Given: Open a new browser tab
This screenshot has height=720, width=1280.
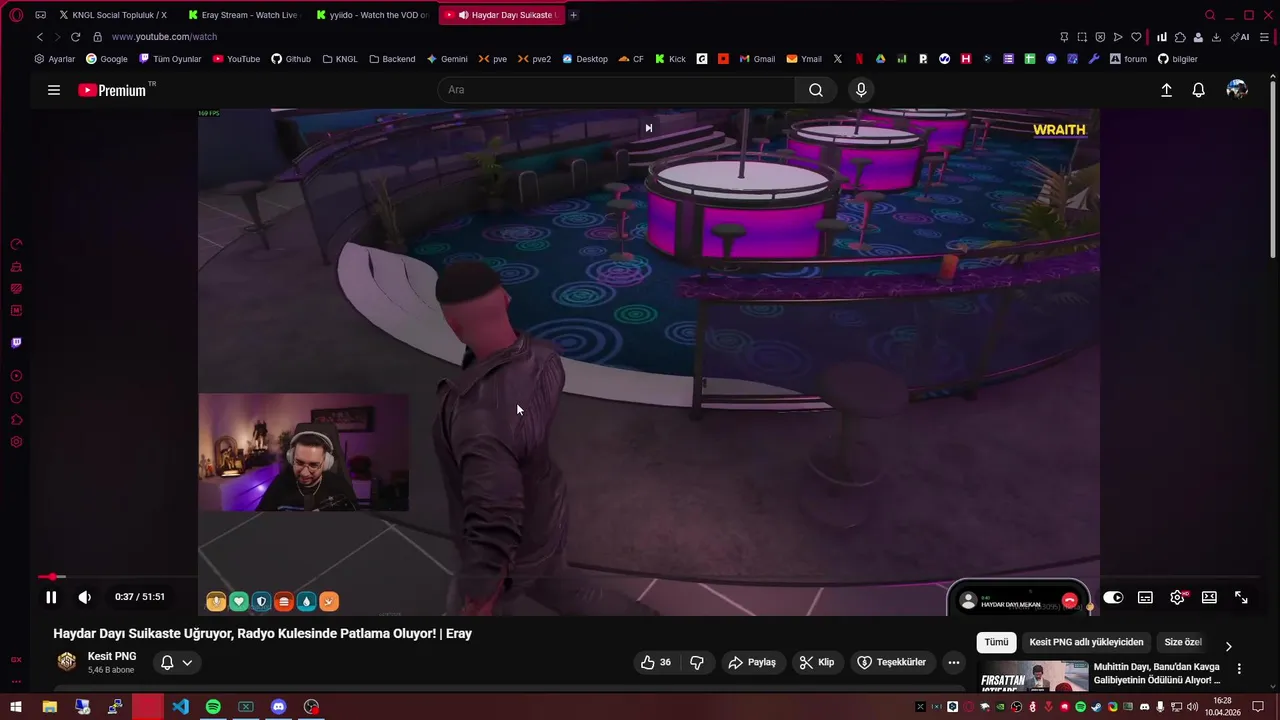Looking at the screenshot, I should tap(573, 15).
